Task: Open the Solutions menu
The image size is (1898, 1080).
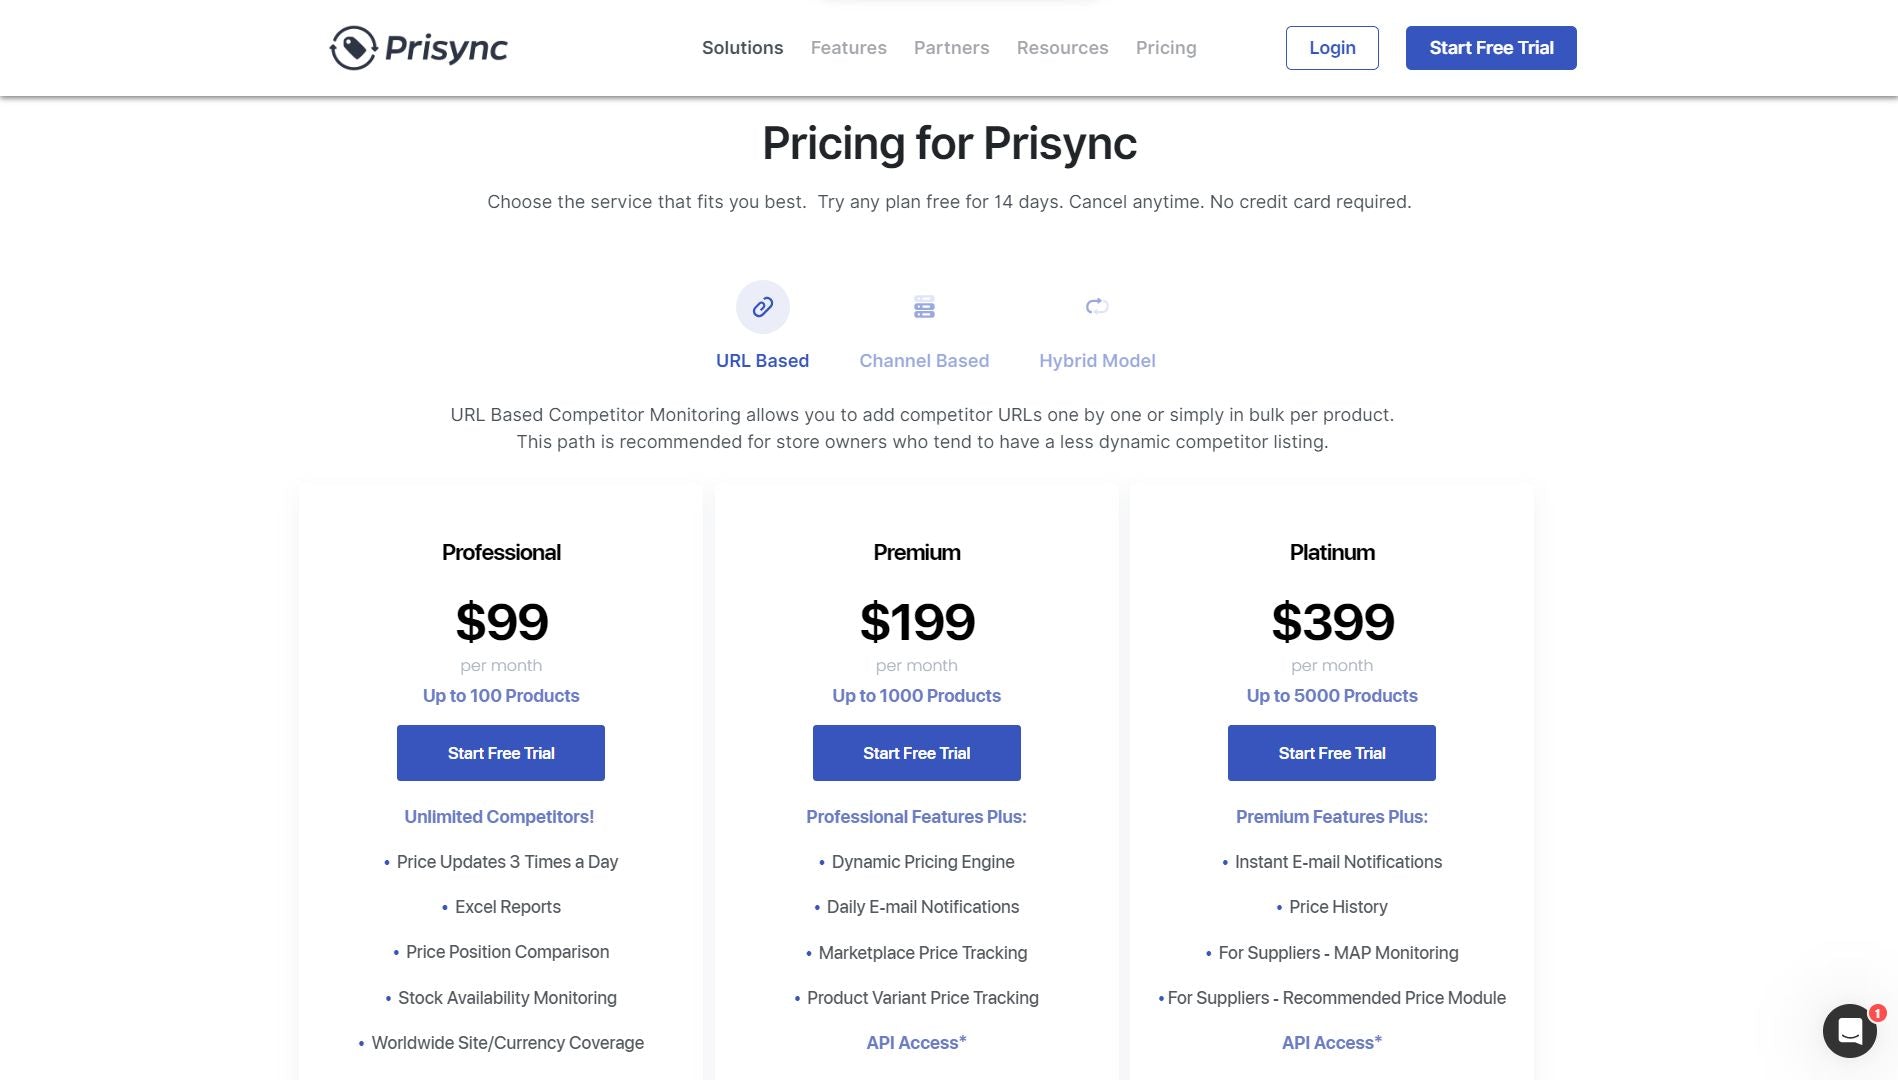Action: (x=742, y=48)
